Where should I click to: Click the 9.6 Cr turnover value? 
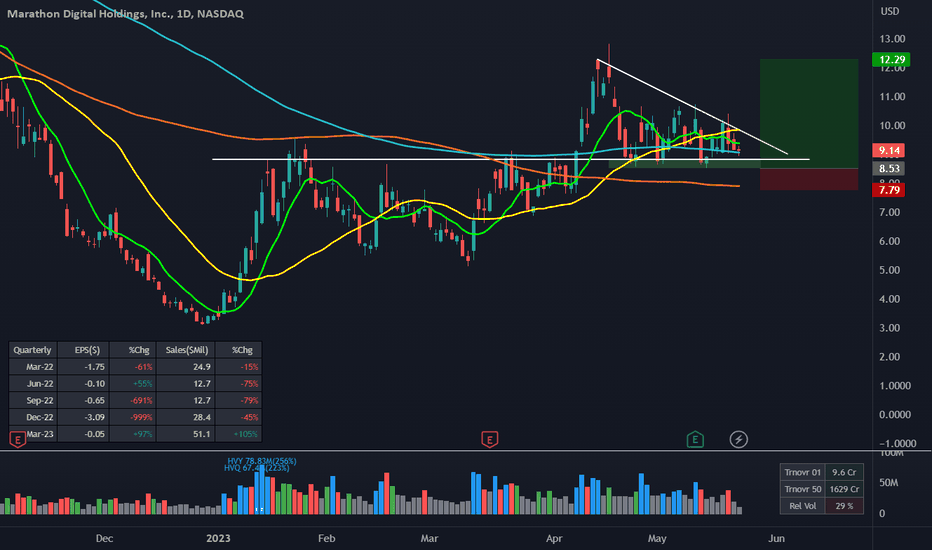coord(844,472)
